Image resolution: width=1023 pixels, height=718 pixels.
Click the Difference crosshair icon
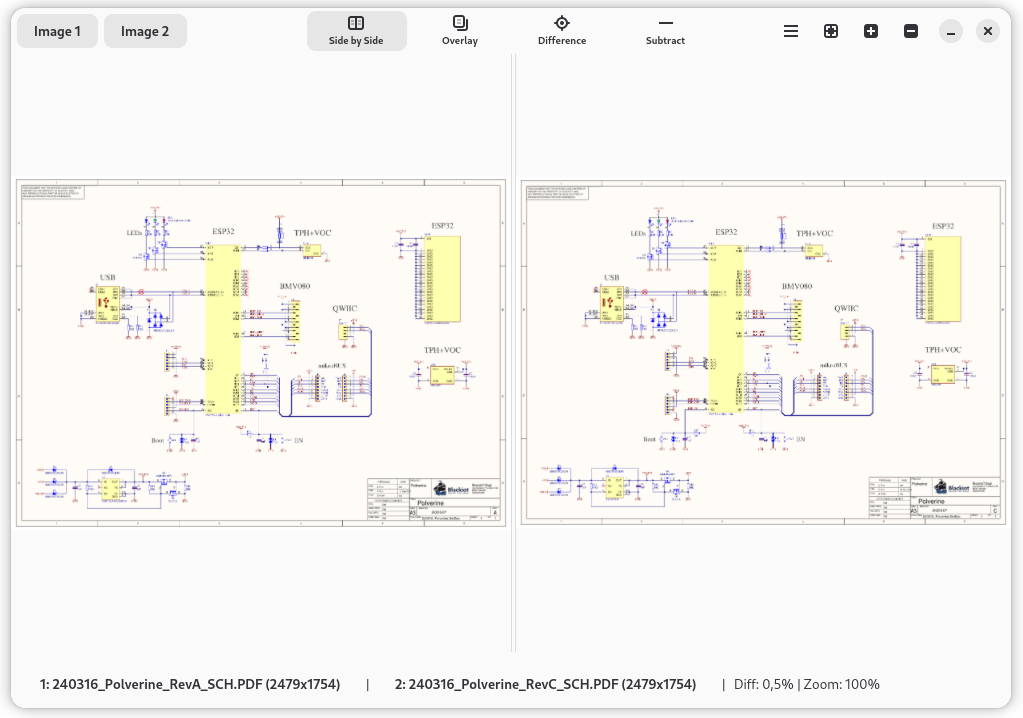(561, 22)
